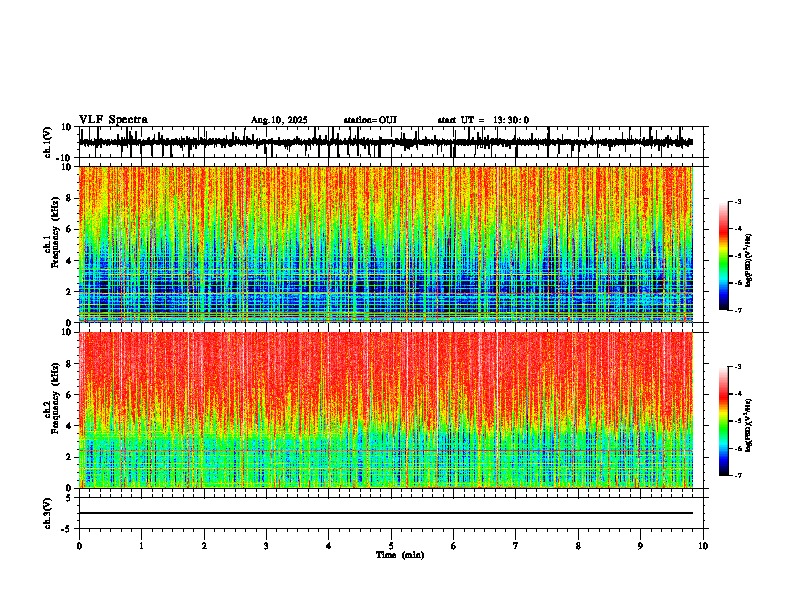
Task: Click the "start UT = 13:30:0" header text
Action: pos(483,120)
